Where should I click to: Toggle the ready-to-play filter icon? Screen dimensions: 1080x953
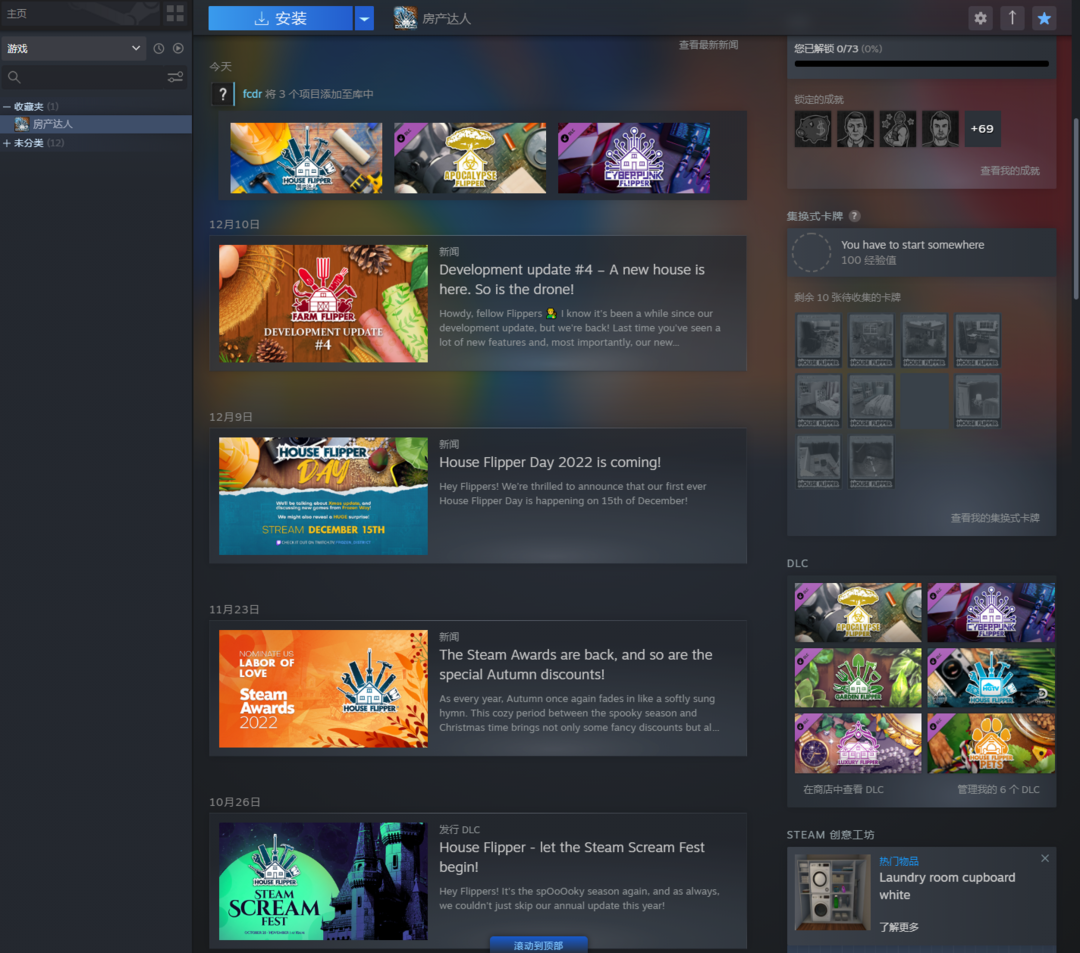click(x=178, y=48)
